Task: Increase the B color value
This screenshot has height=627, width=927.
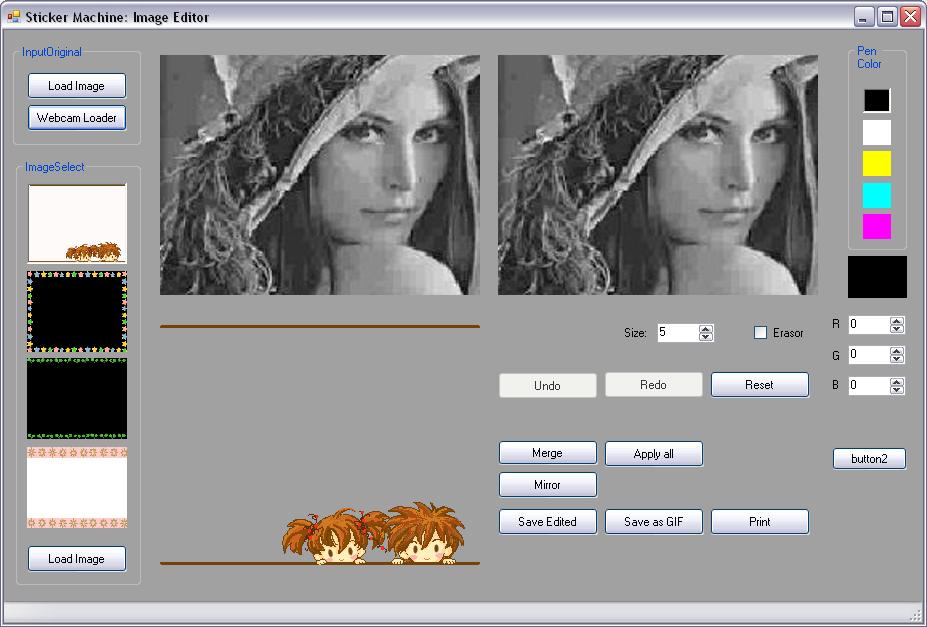Action: (896, 380)
